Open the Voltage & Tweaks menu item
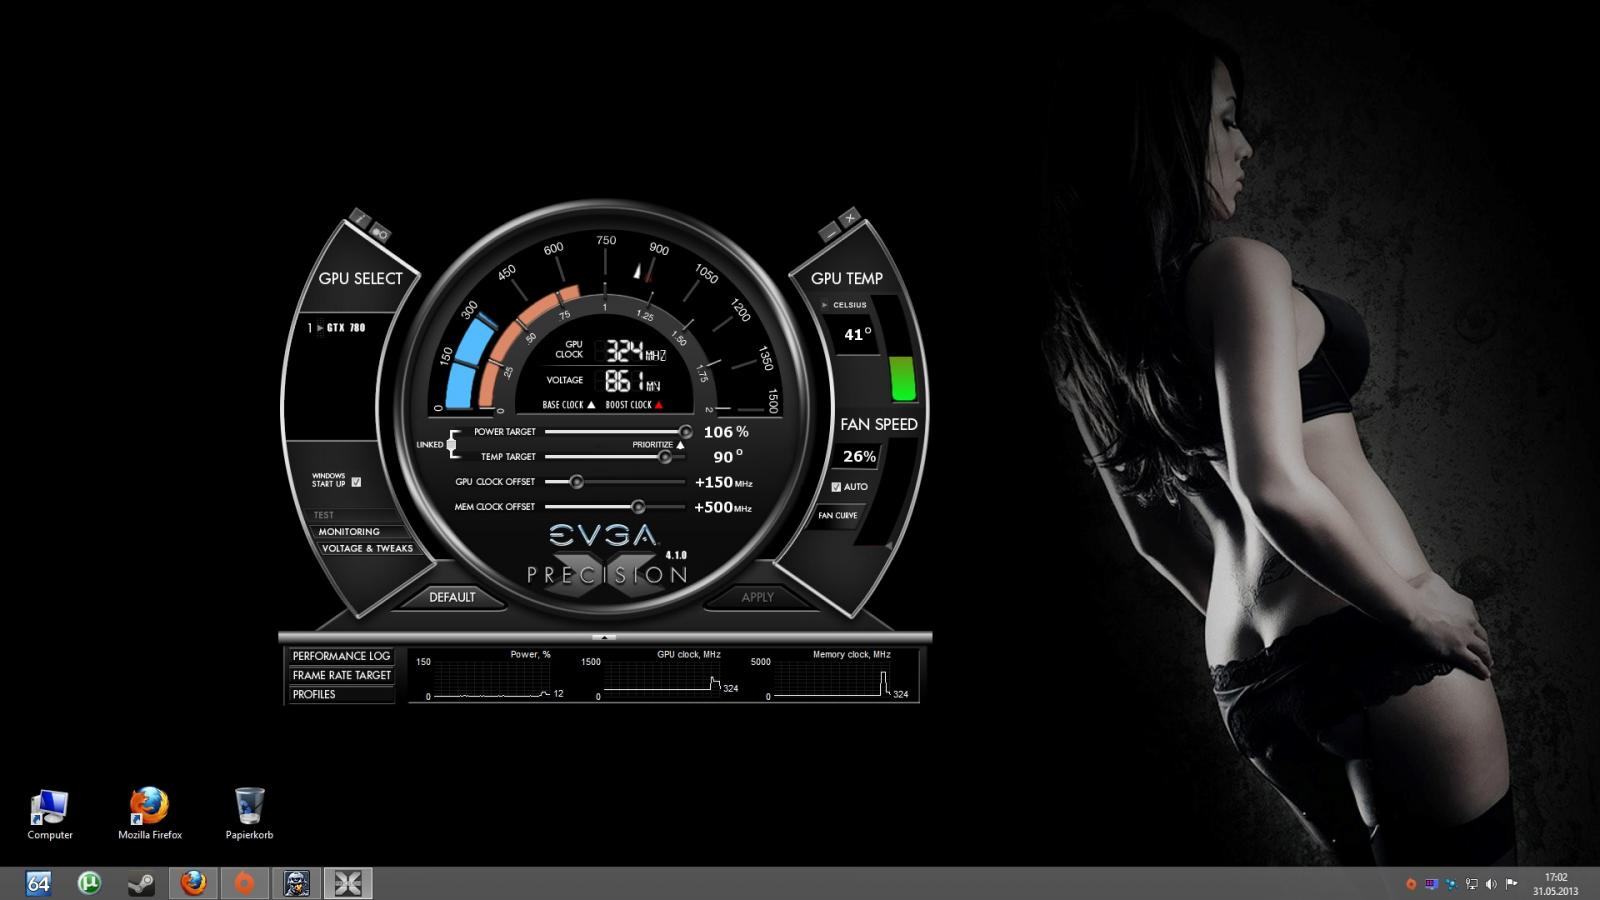This screenshot has width=1600, height=900. click(x=367, y=549)
